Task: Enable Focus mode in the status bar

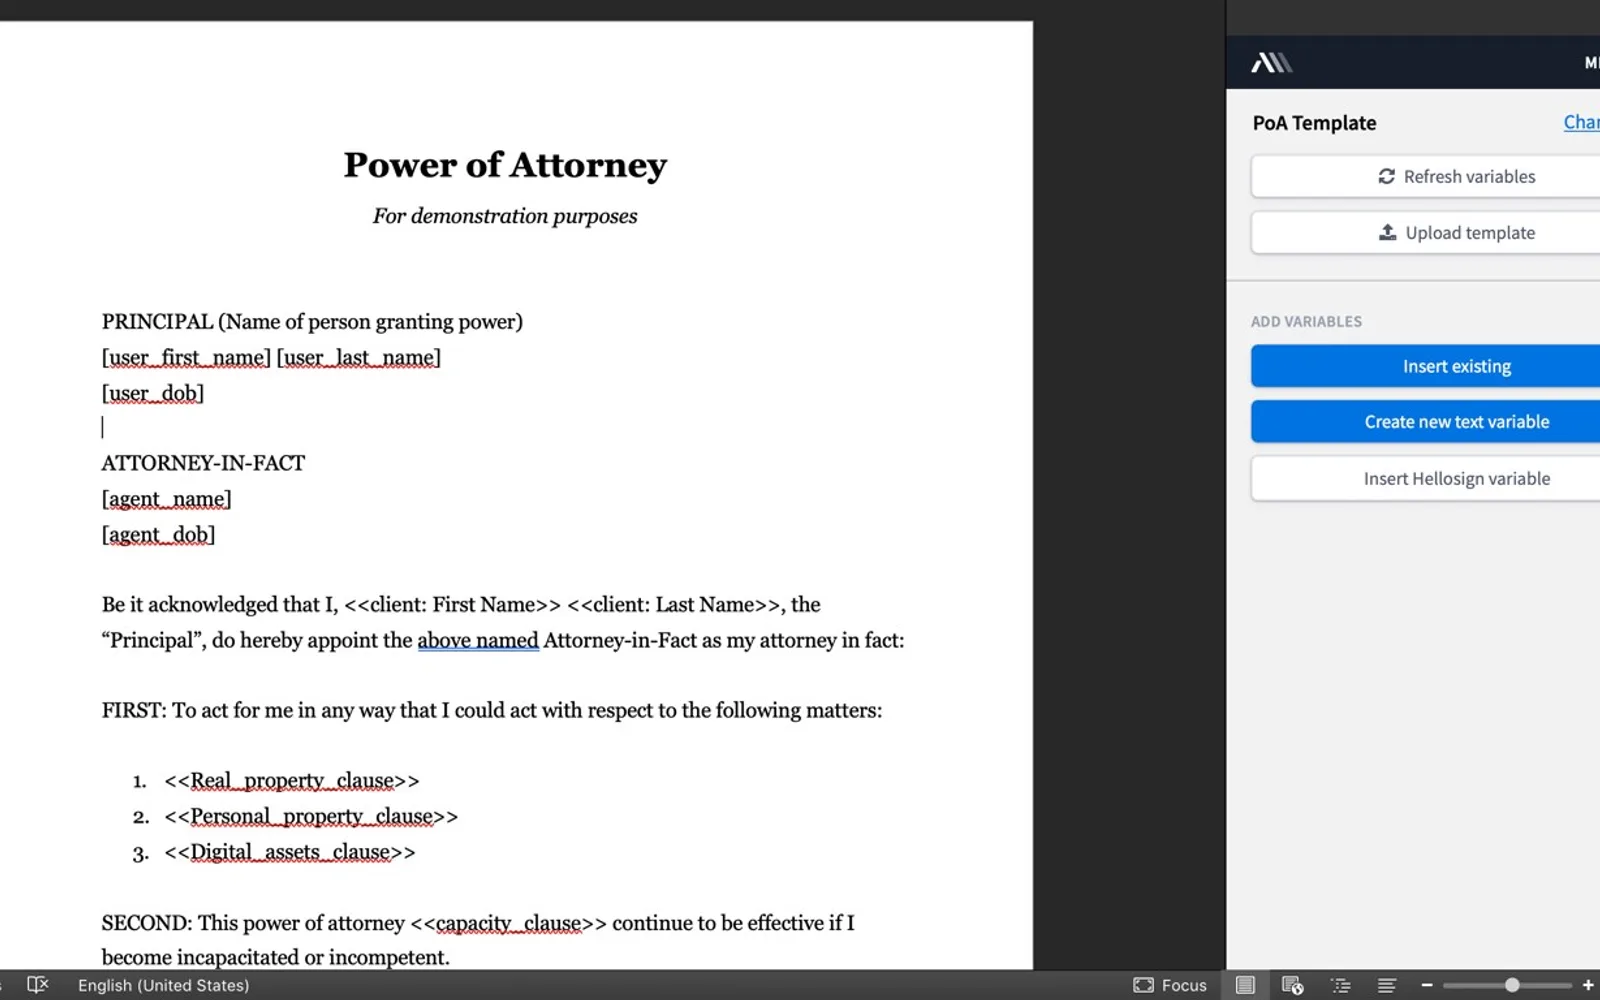Action: click(1170, 985)
